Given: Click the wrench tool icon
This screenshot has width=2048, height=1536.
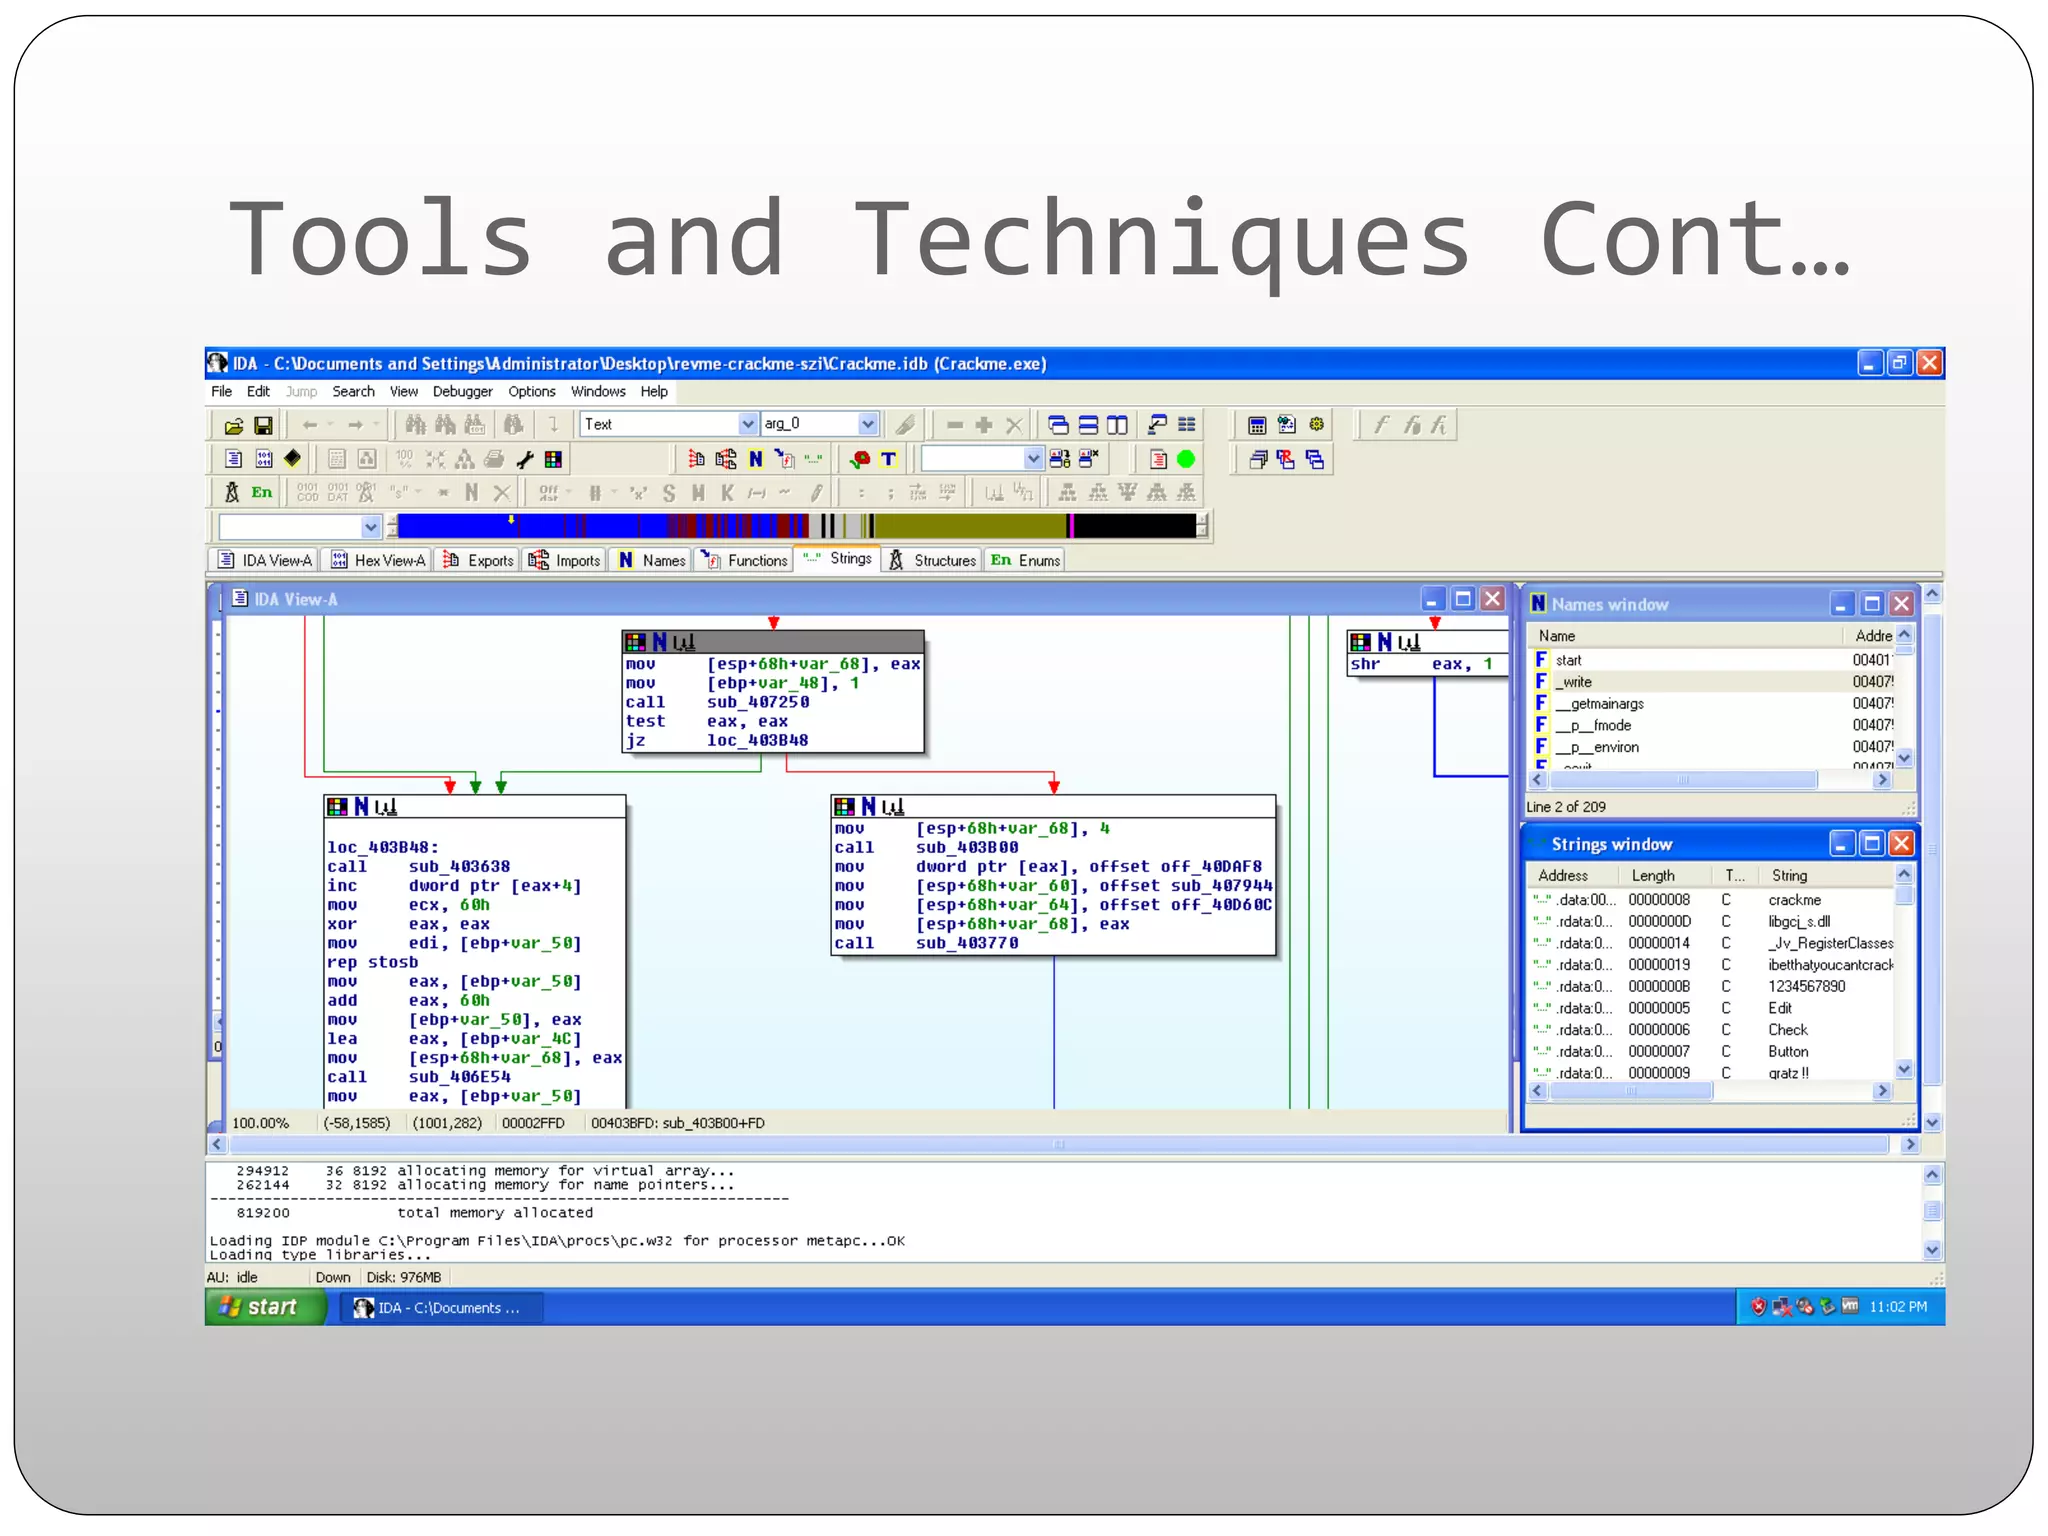Looking at the screenshot, I should (x=524, y=459).
